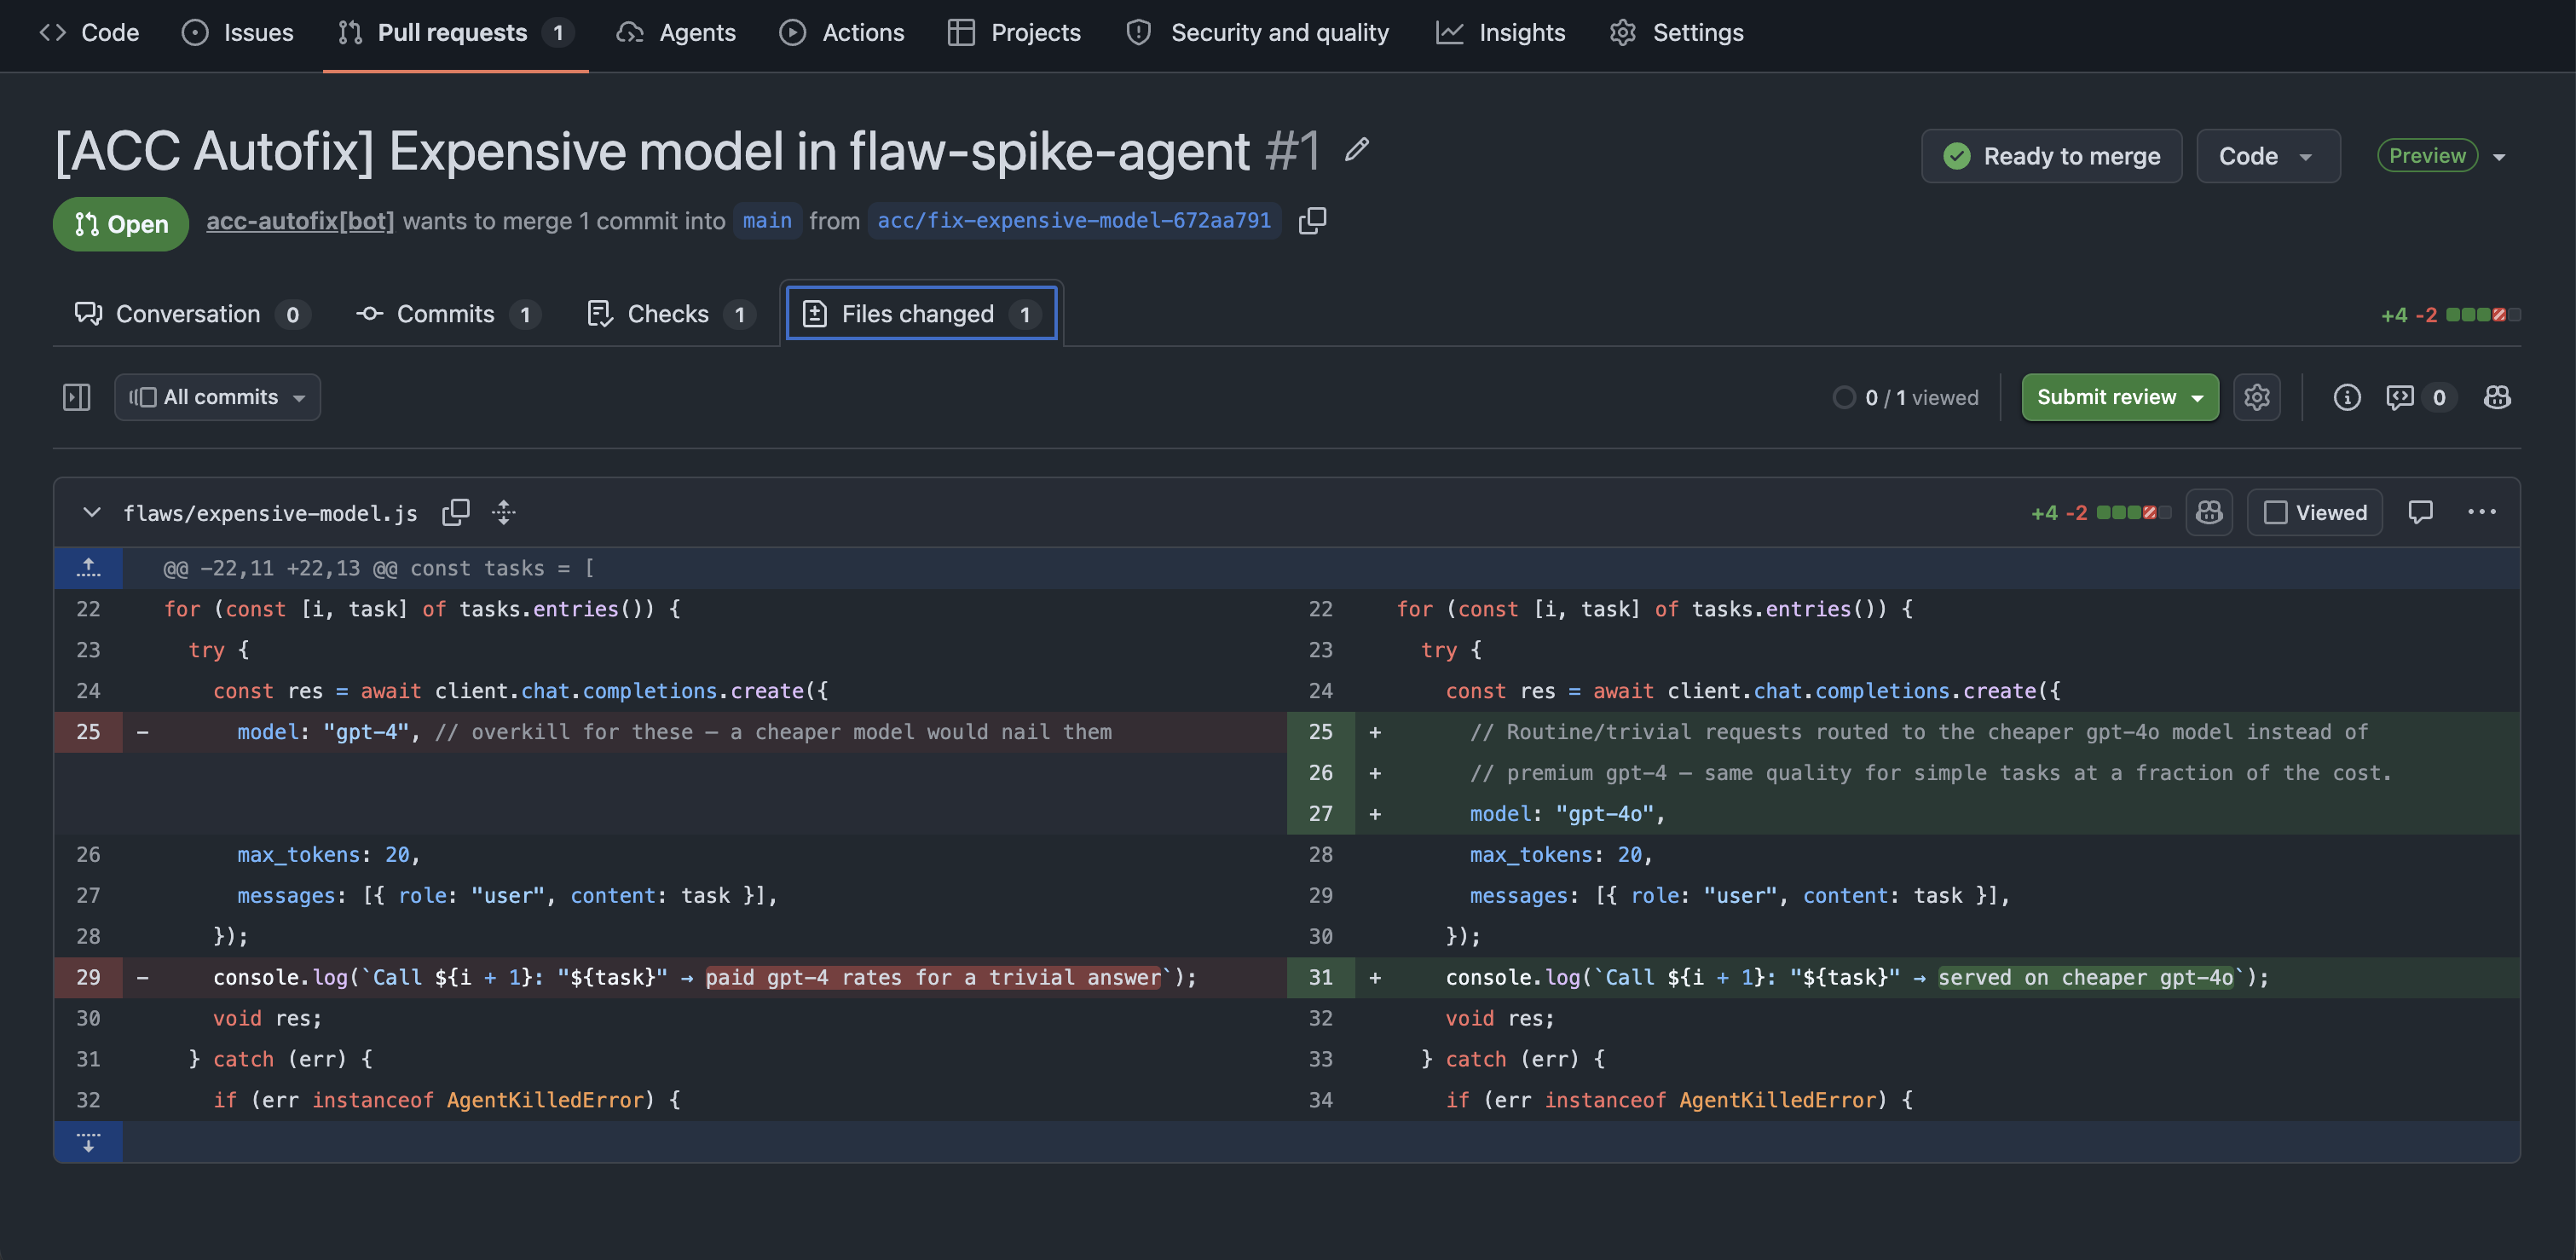
Task: Click the file header diffstat bar +4 -2
Action: [x=2100, y=513]
